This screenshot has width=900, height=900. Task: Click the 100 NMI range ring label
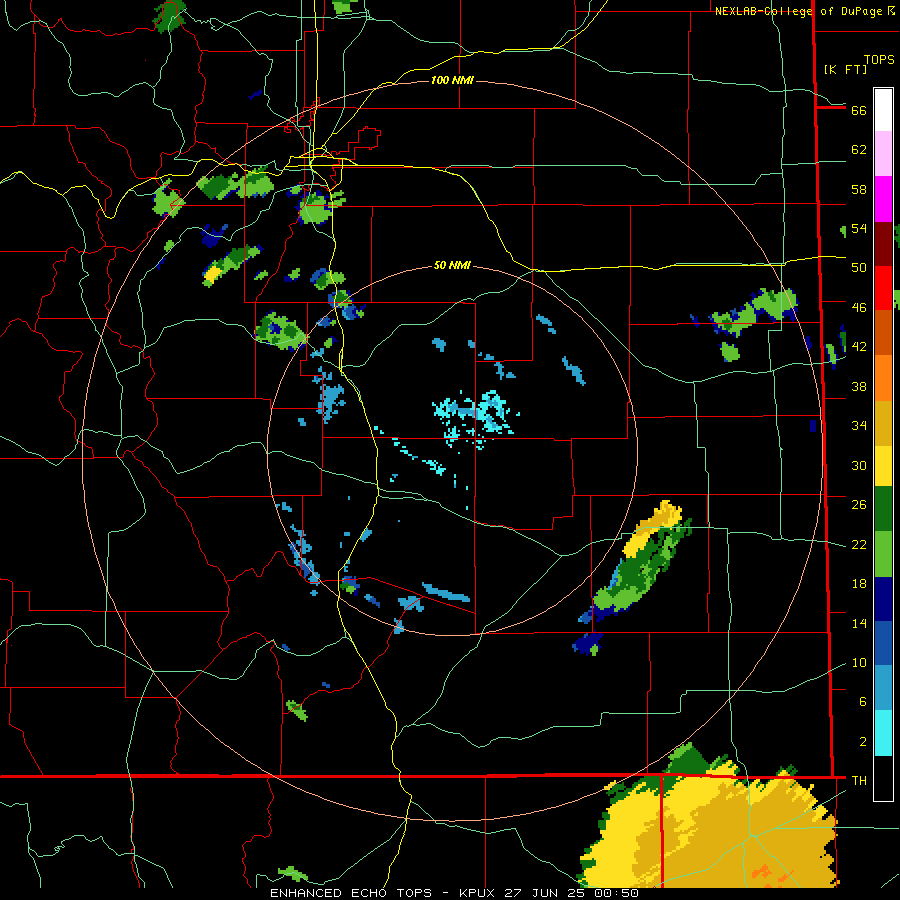pyautogui.click(x=452, y=80)
